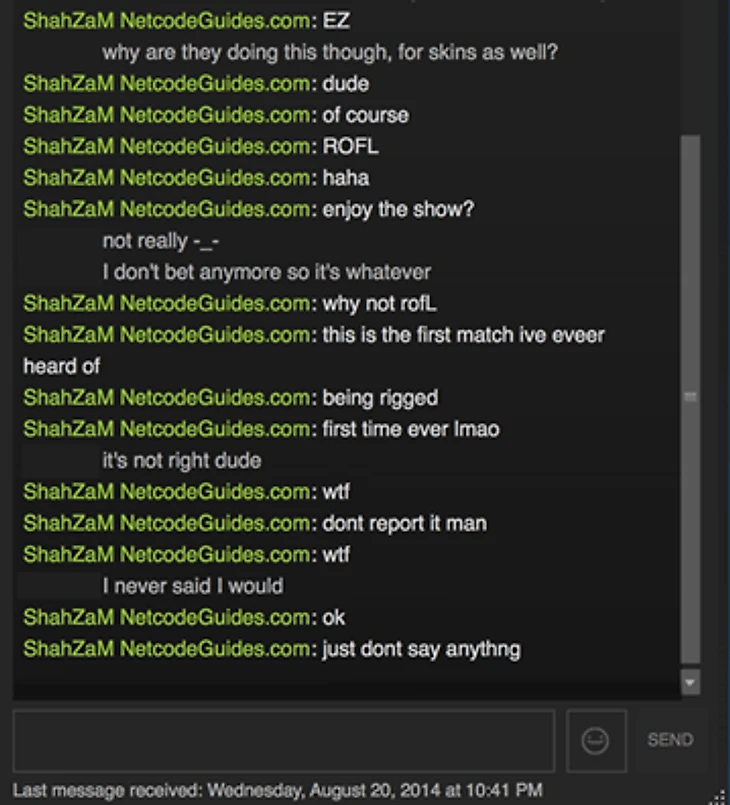This screenshot has width=730, height=805.
Task: Click the "just dont say anythng" message
Action: pyautogui.click(x=421, y=649)
